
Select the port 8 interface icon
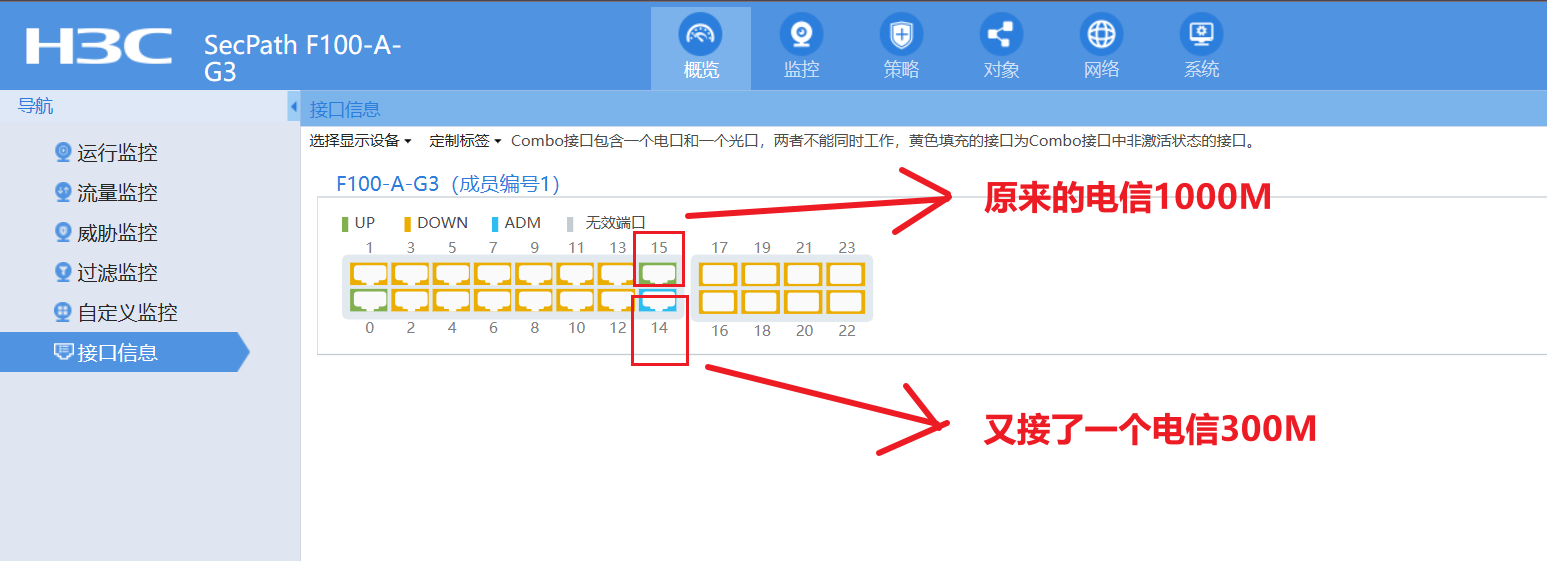coord(534,300)
